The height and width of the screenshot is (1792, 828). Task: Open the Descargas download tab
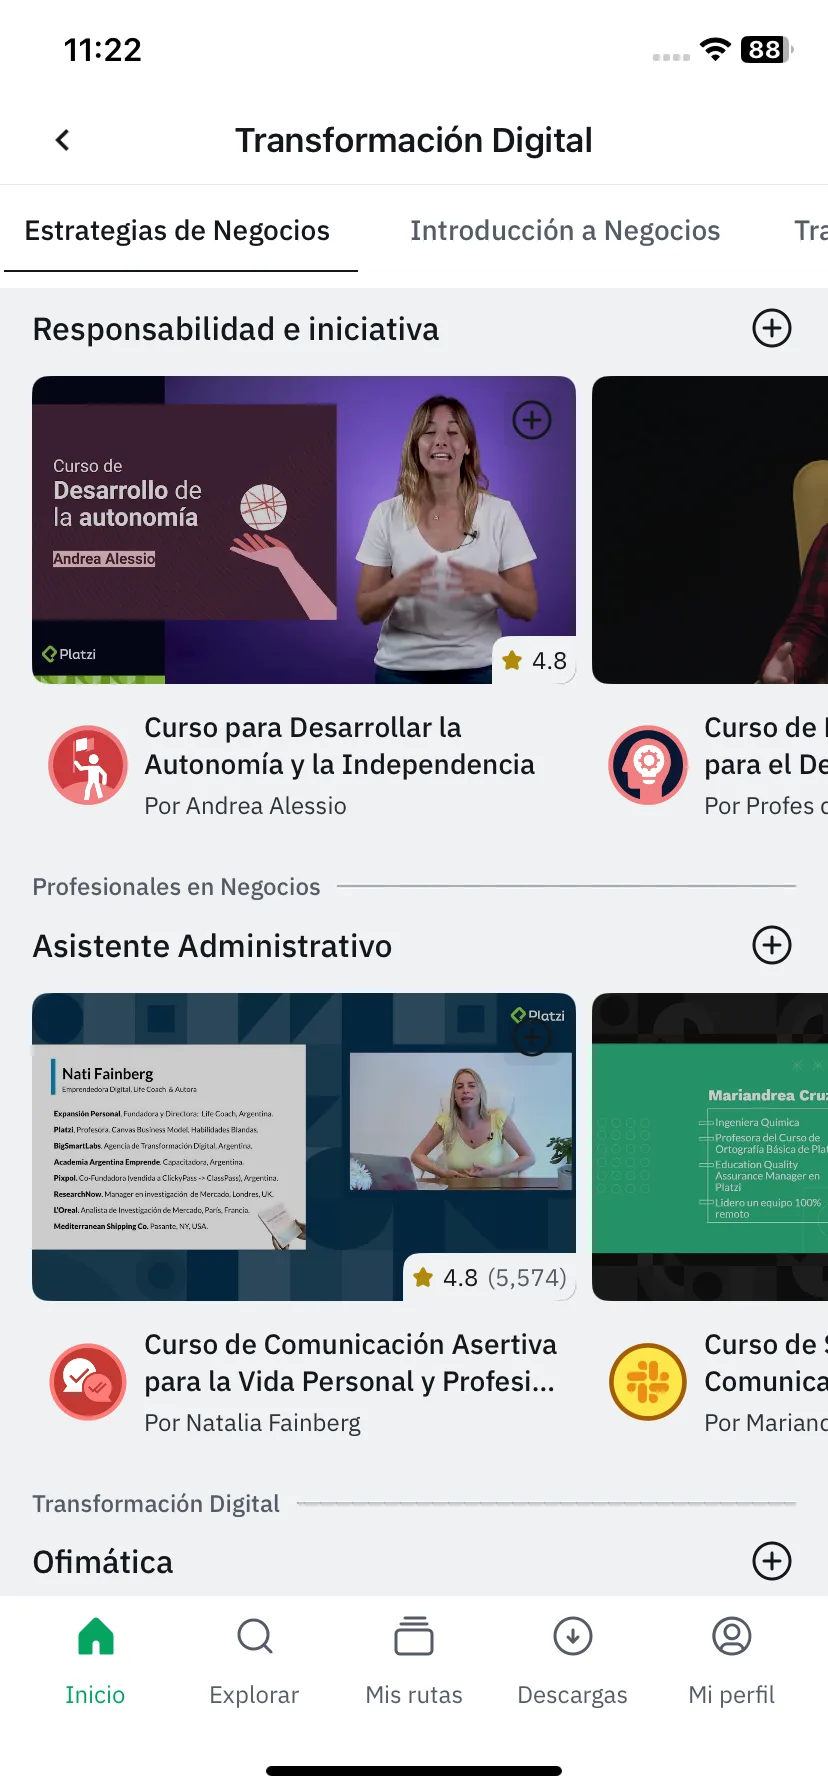572,1661
